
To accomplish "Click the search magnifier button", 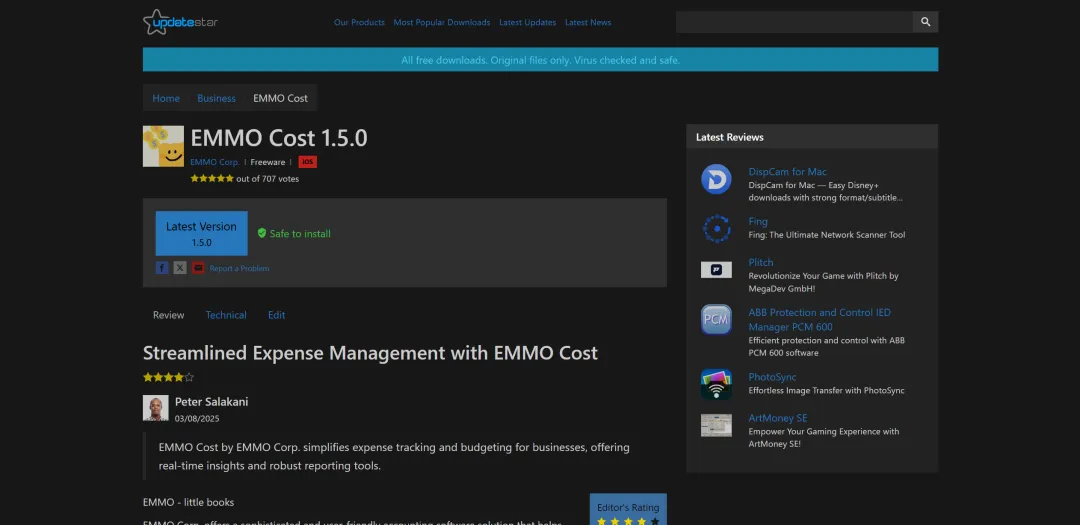I will (x=926, y=22).
